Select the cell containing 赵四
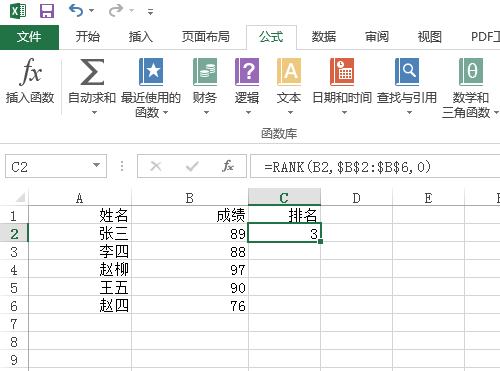 [x=80, y=305]
